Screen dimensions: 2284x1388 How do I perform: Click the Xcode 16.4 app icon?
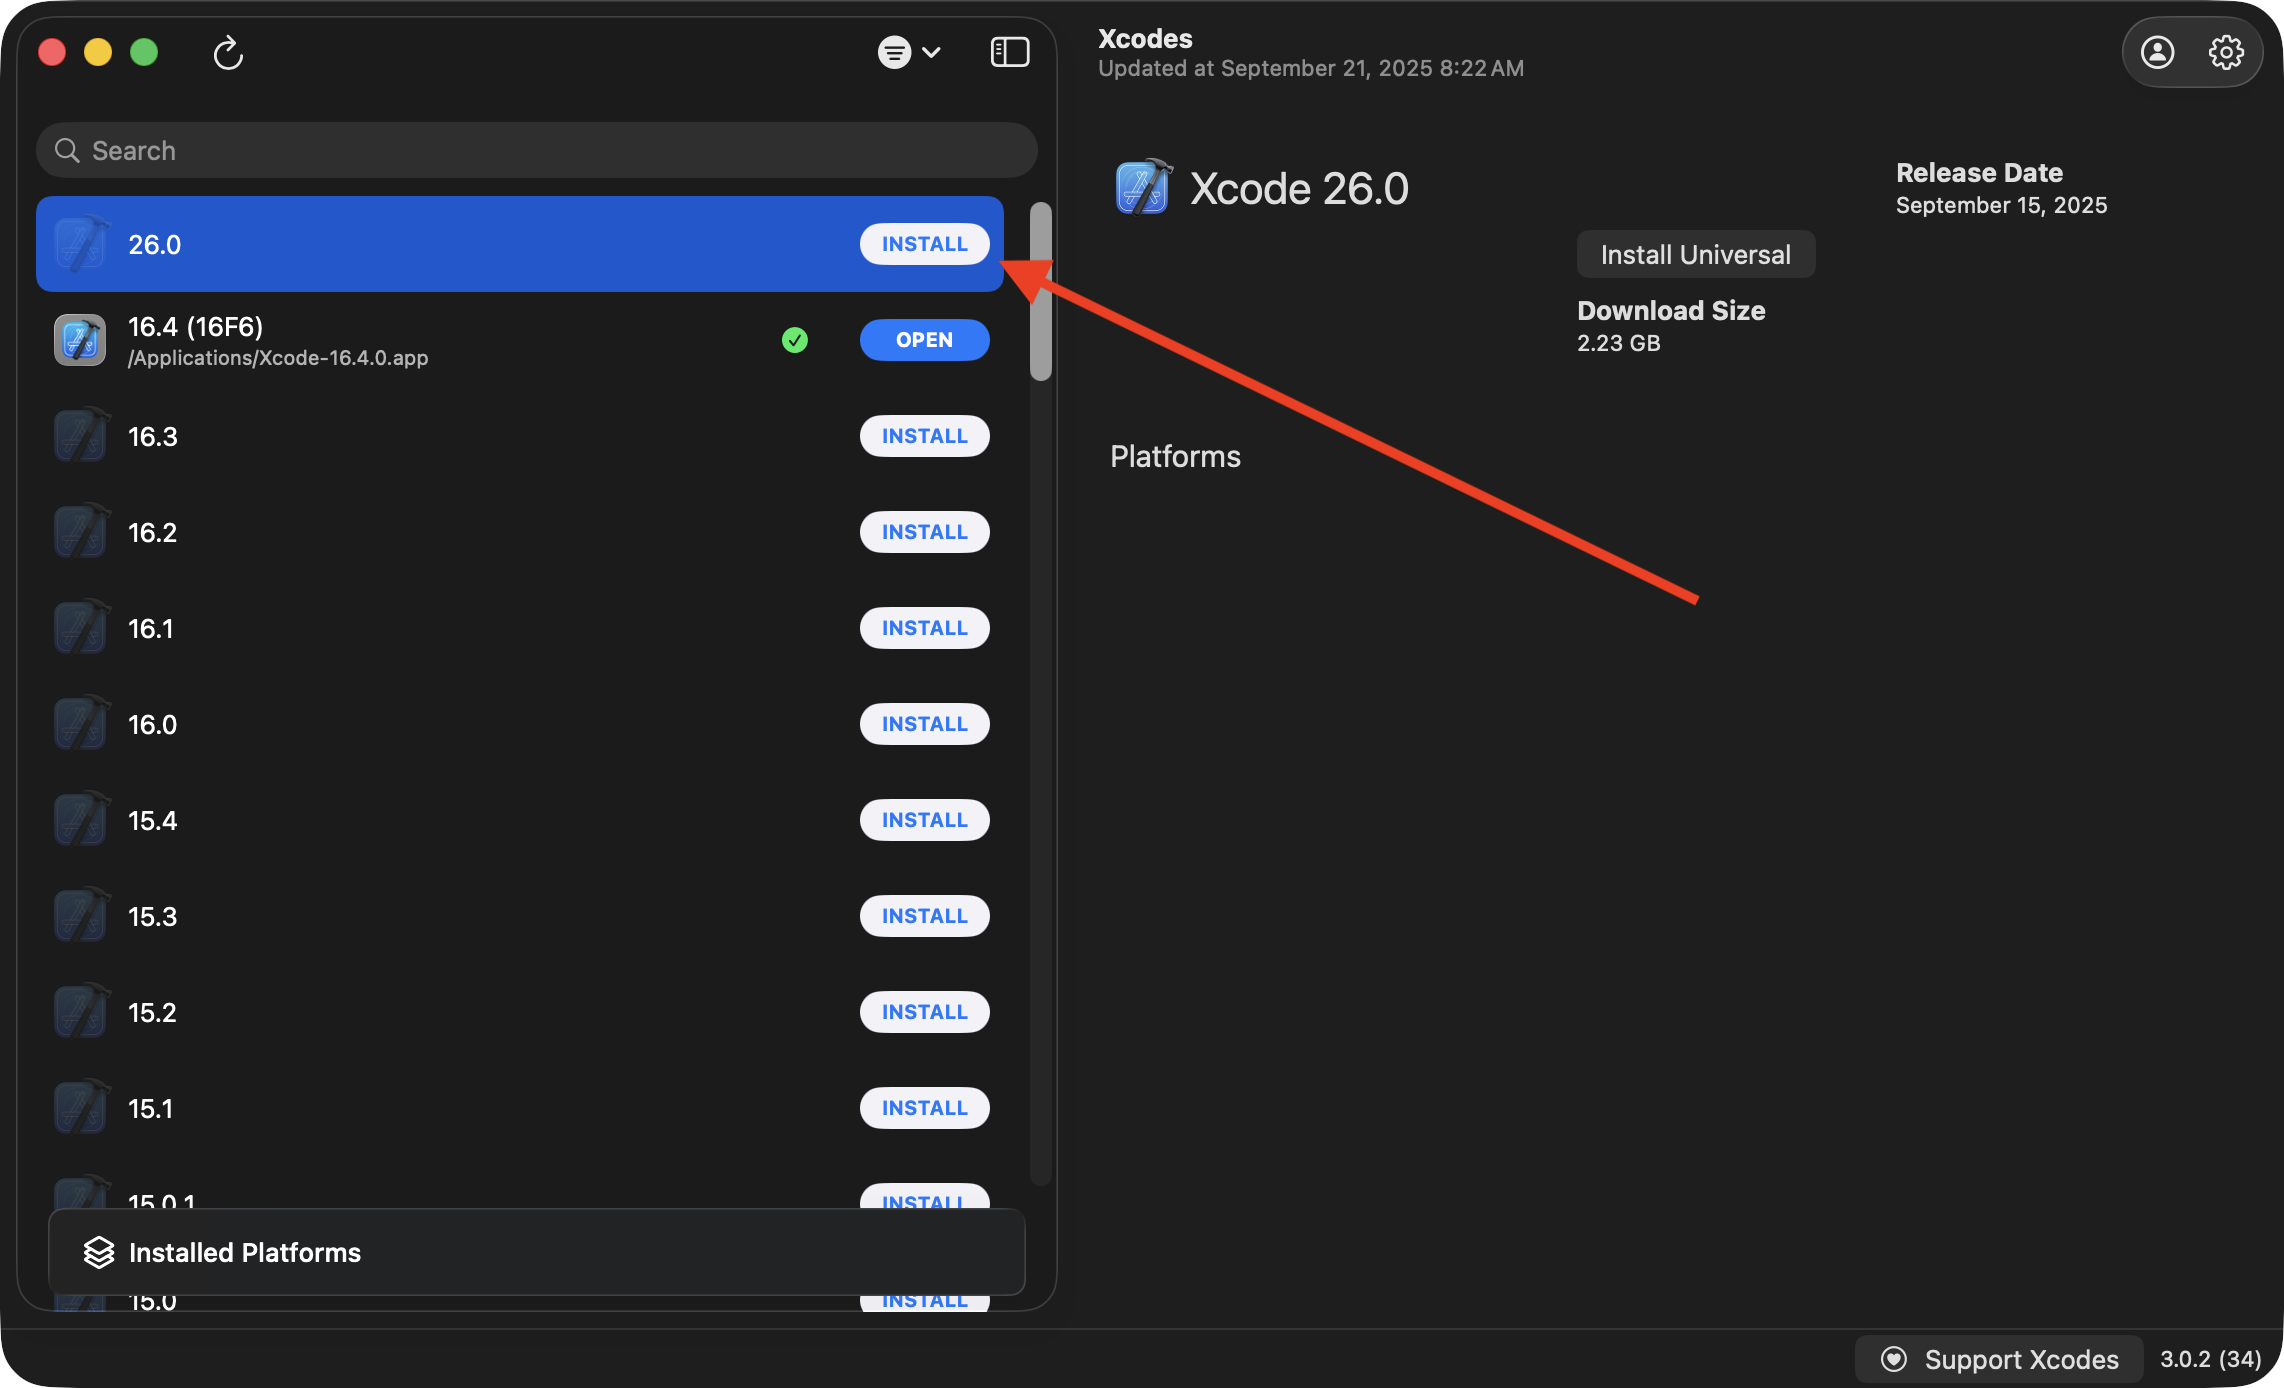pos(80,340)
